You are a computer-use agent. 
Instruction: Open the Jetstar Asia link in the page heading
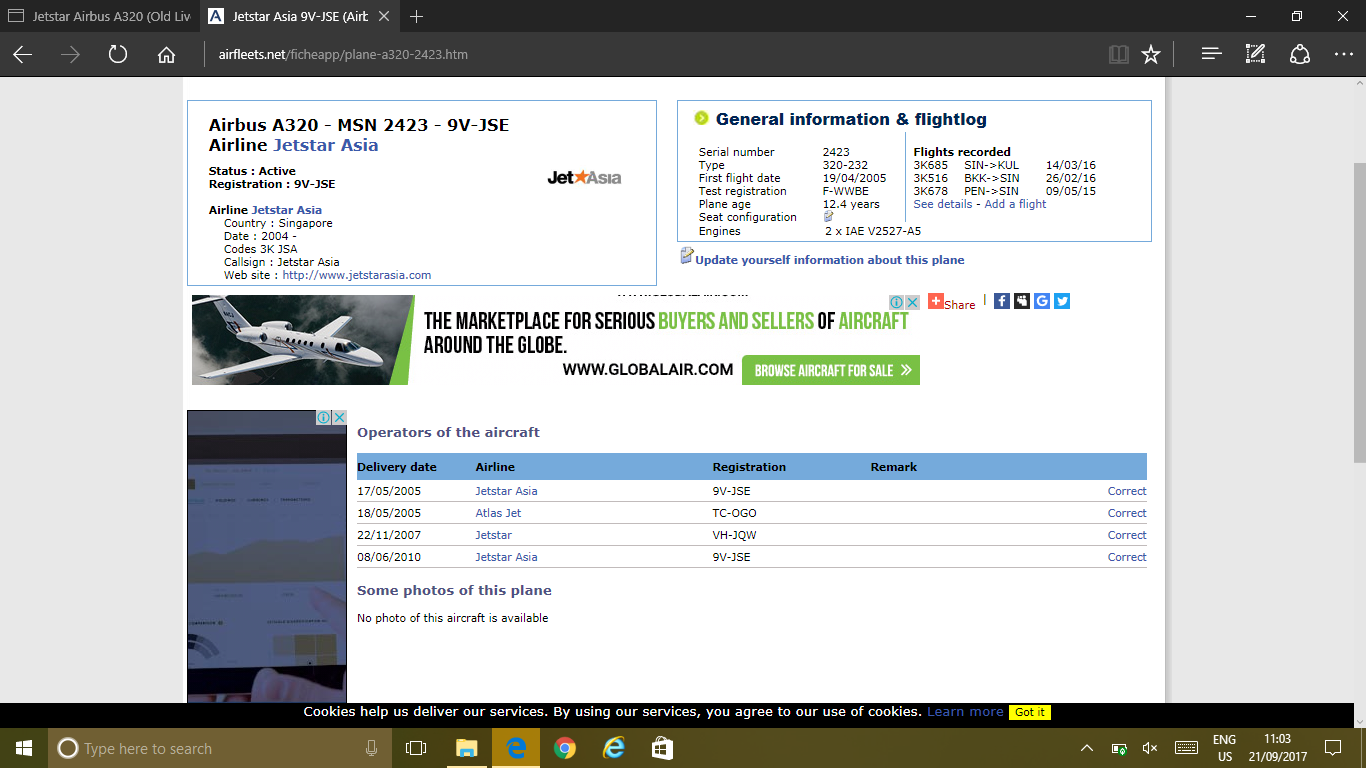(x=326, y=145)
